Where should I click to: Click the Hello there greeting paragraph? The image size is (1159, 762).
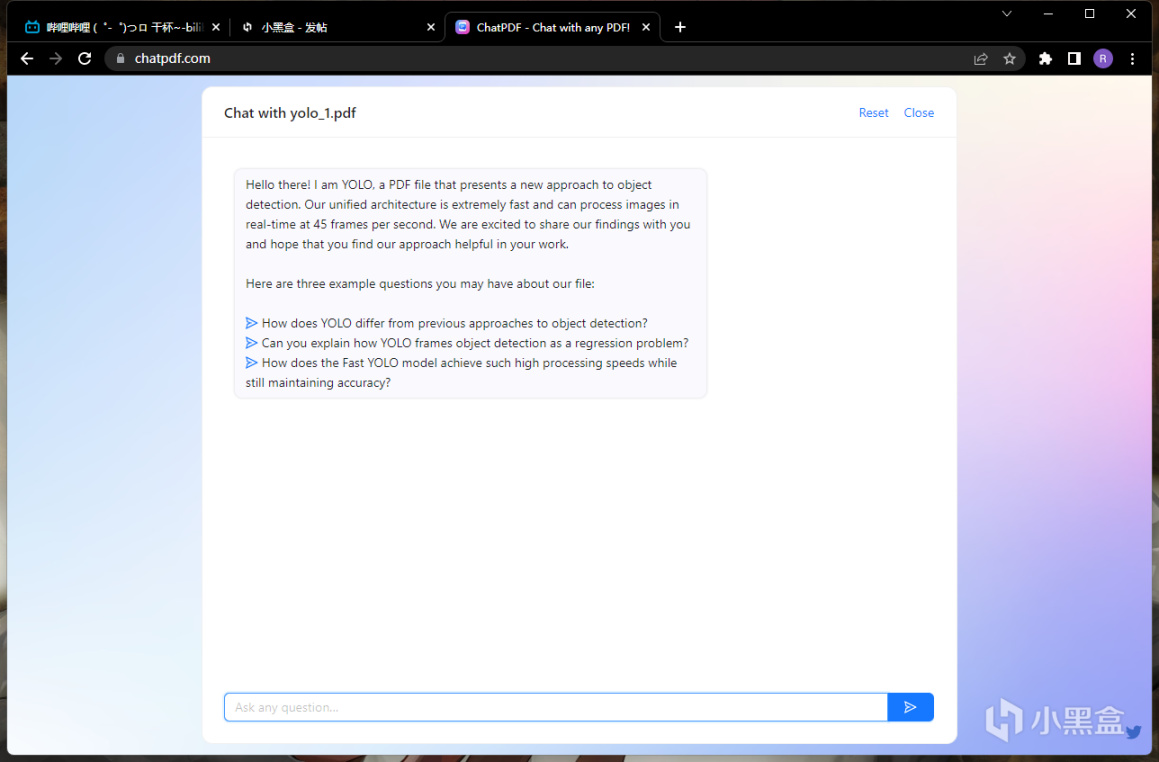coord(468,214)
